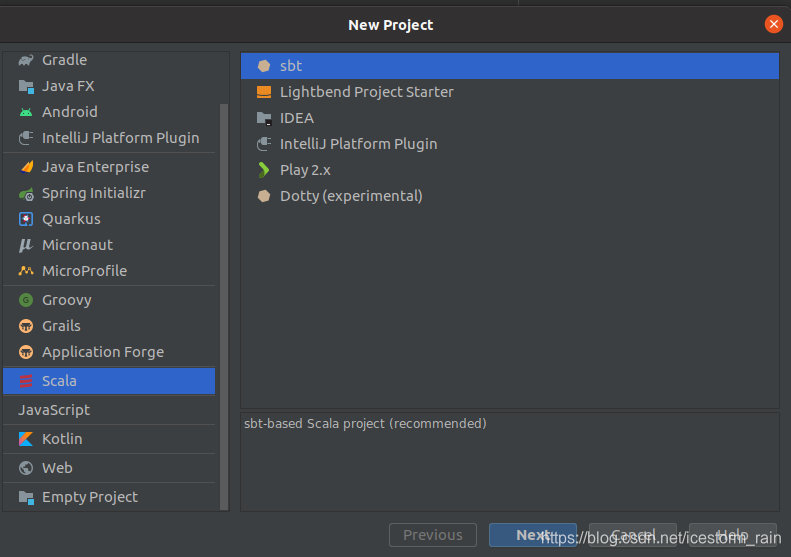This screenshot has height=557, width=791.
Task: Choose the JavaScript project type
Action: tap(109, 410)
